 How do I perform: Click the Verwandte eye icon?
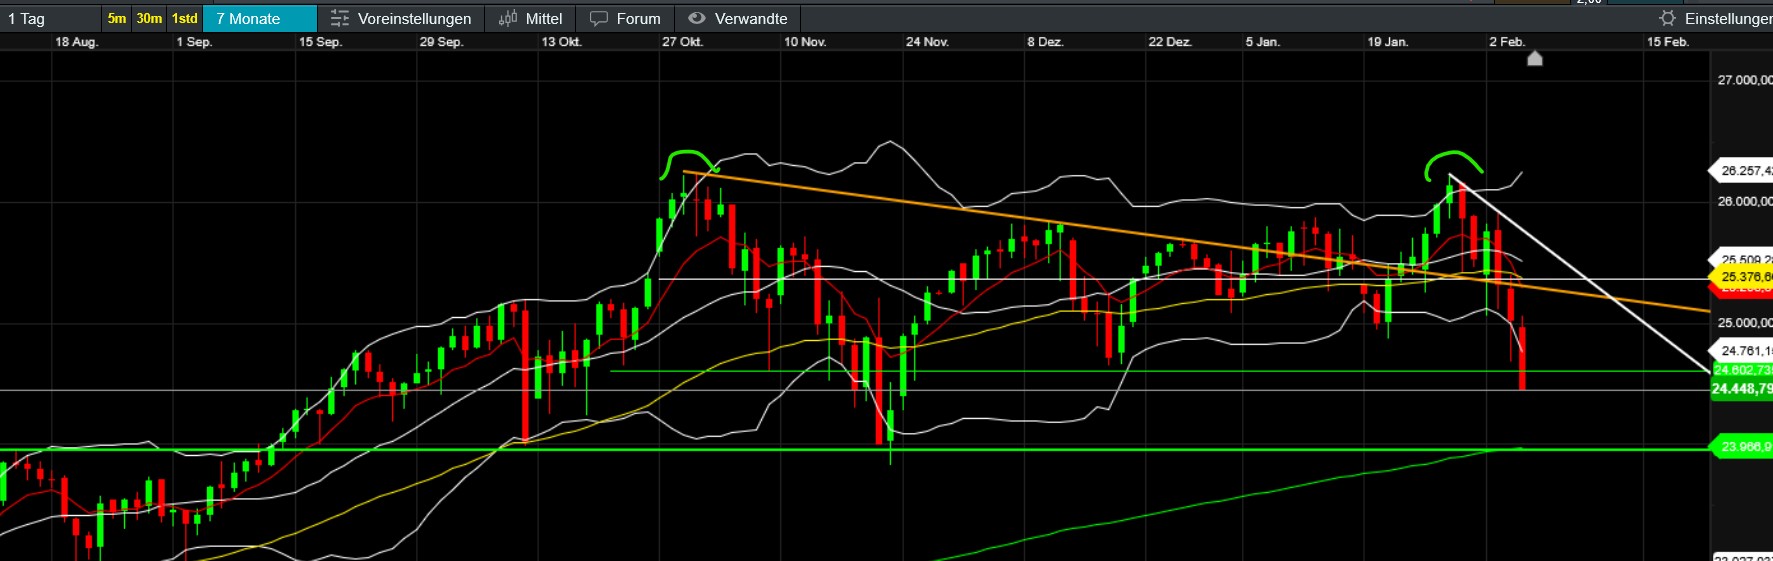[x=697, y=18]
